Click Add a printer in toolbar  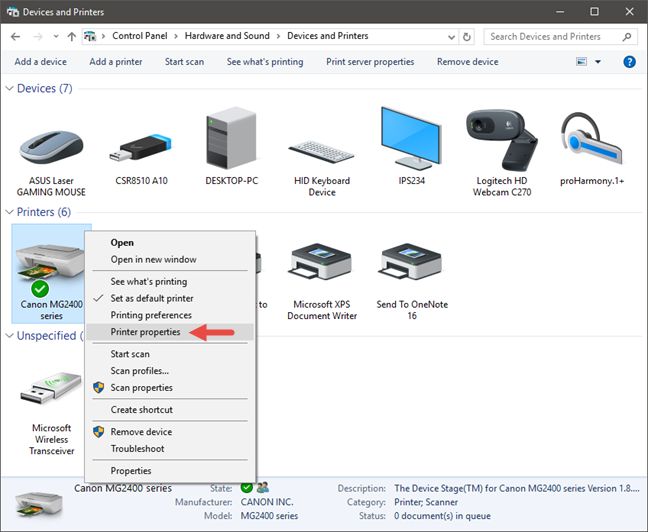116,62
